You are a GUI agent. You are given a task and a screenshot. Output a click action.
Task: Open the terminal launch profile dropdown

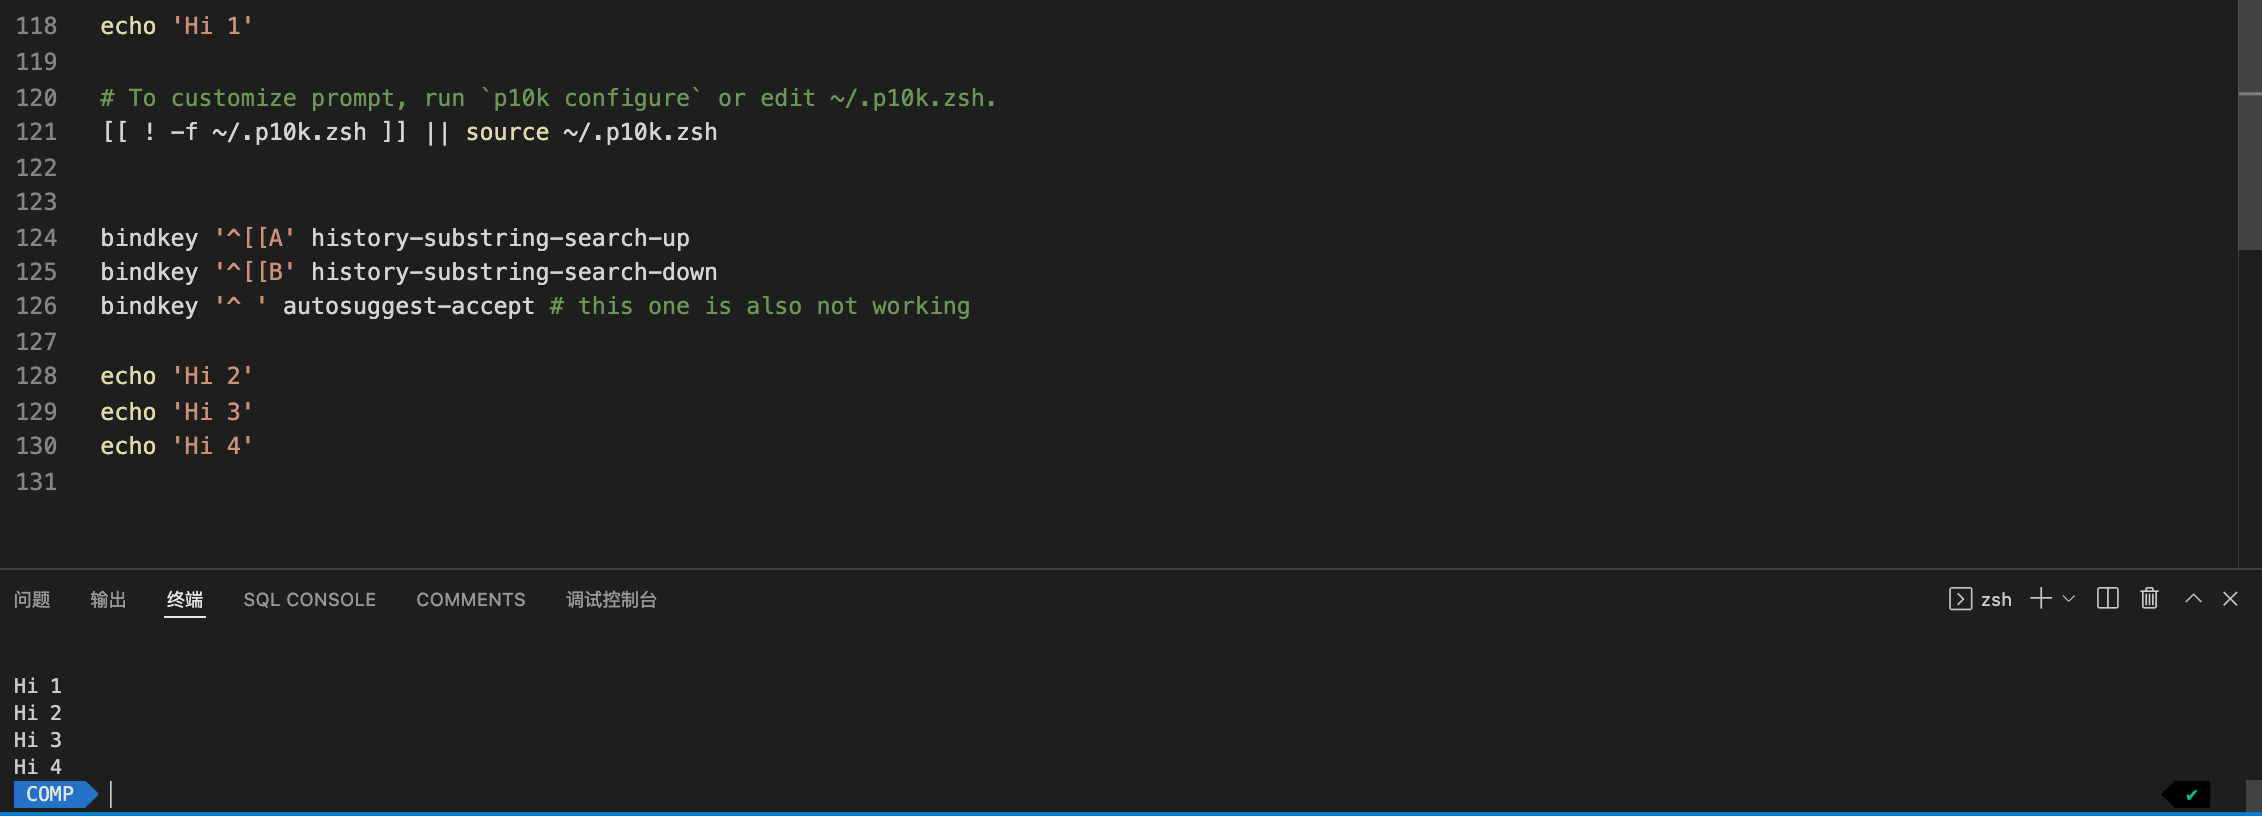(2067, 599)
